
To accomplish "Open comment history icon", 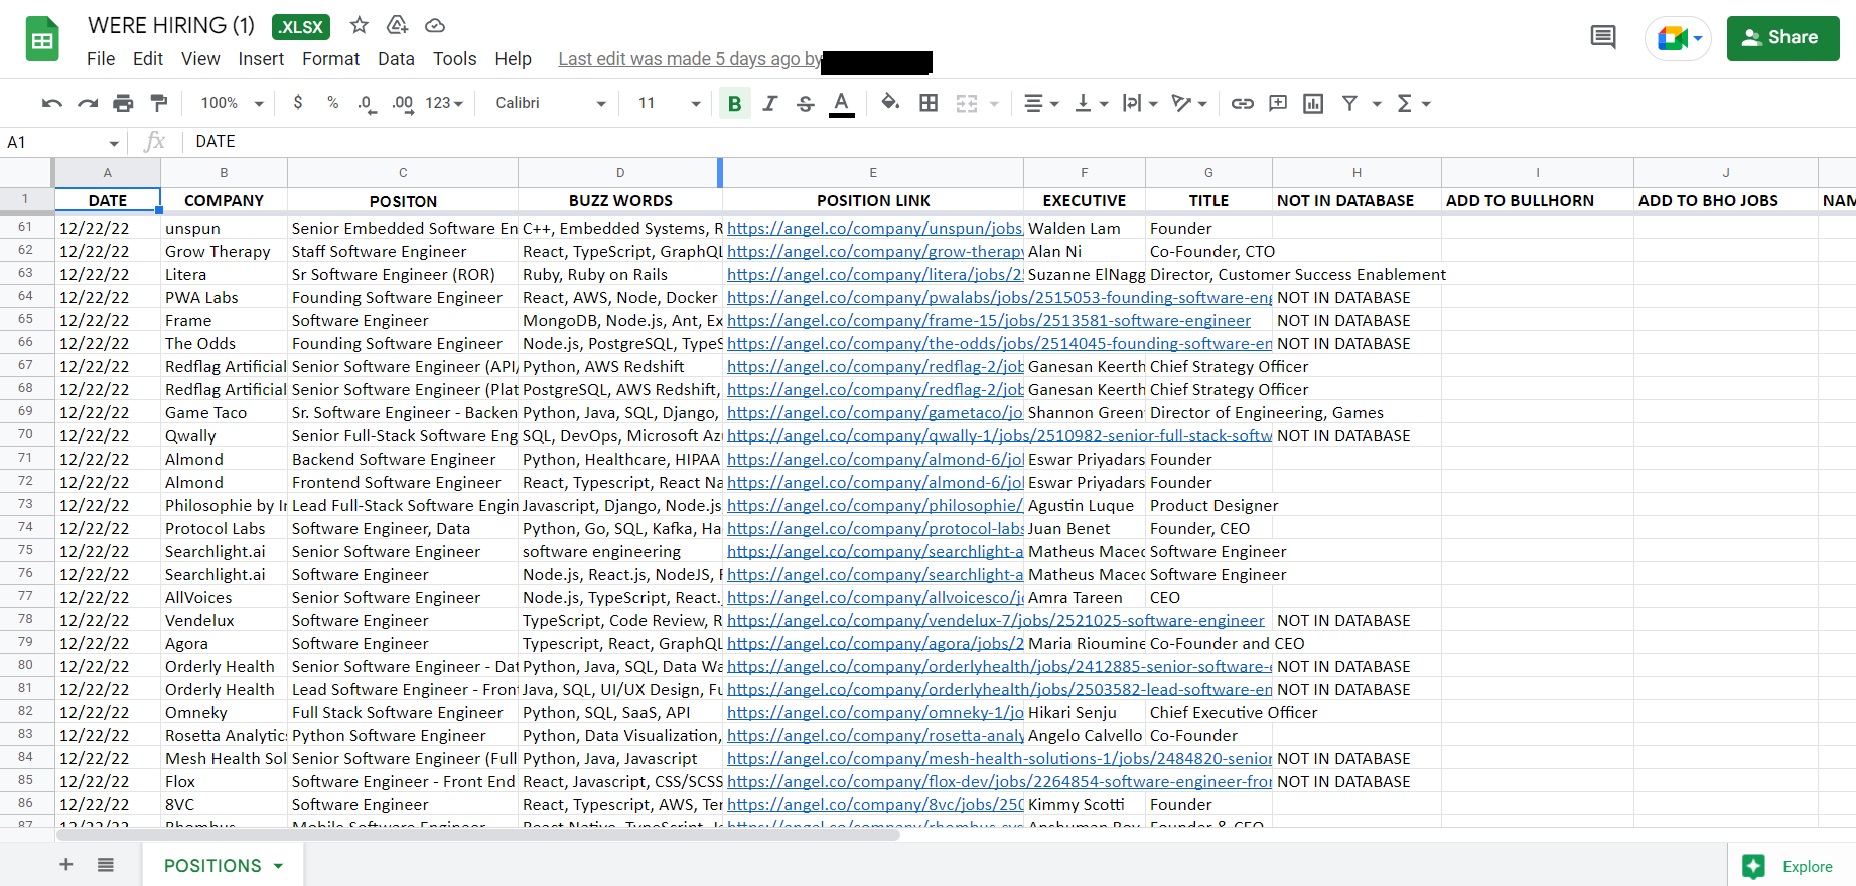I will coord(1603,38).
